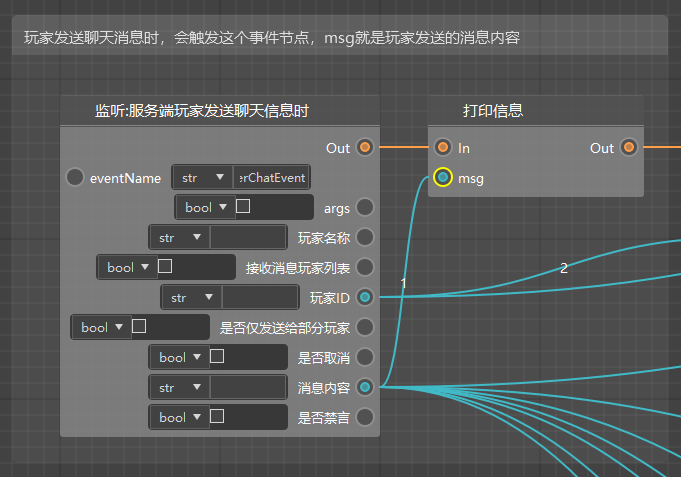Click the 是否禁言 output port

point(365,417)
